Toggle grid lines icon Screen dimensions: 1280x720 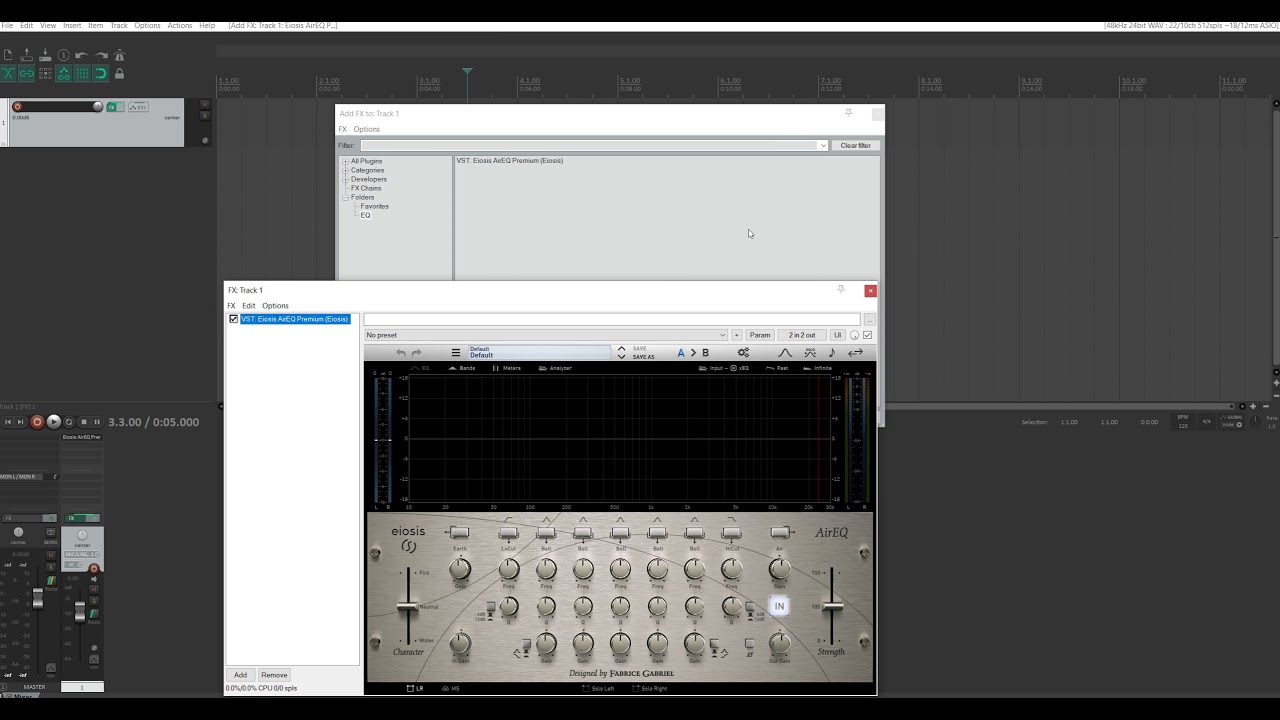pos(82,73)
